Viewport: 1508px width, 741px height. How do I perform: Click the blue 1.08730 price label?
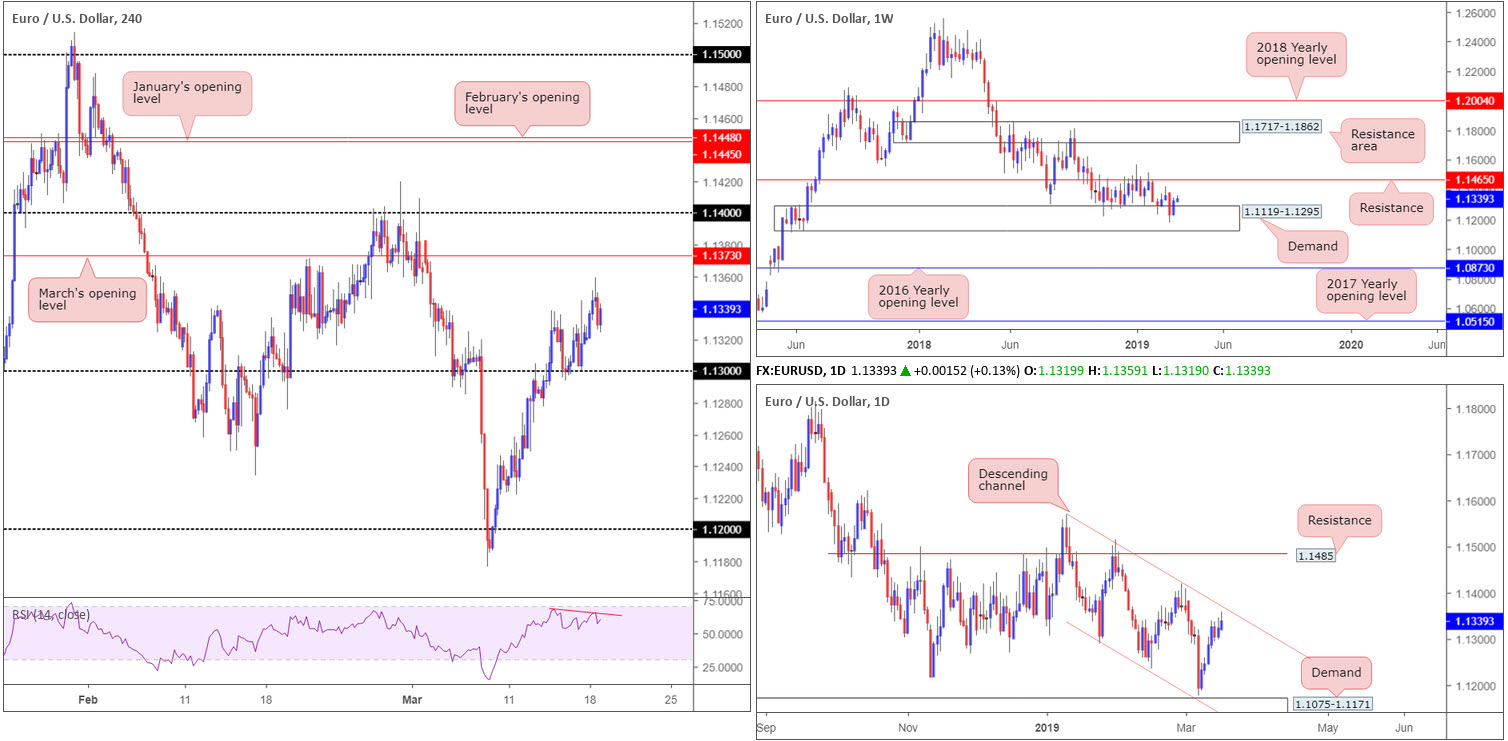(1474, 269)
